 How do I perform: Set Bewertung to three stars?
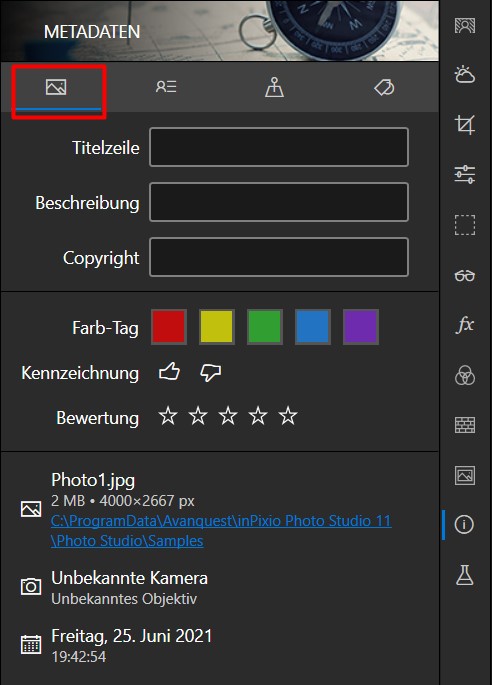point(228,416)
